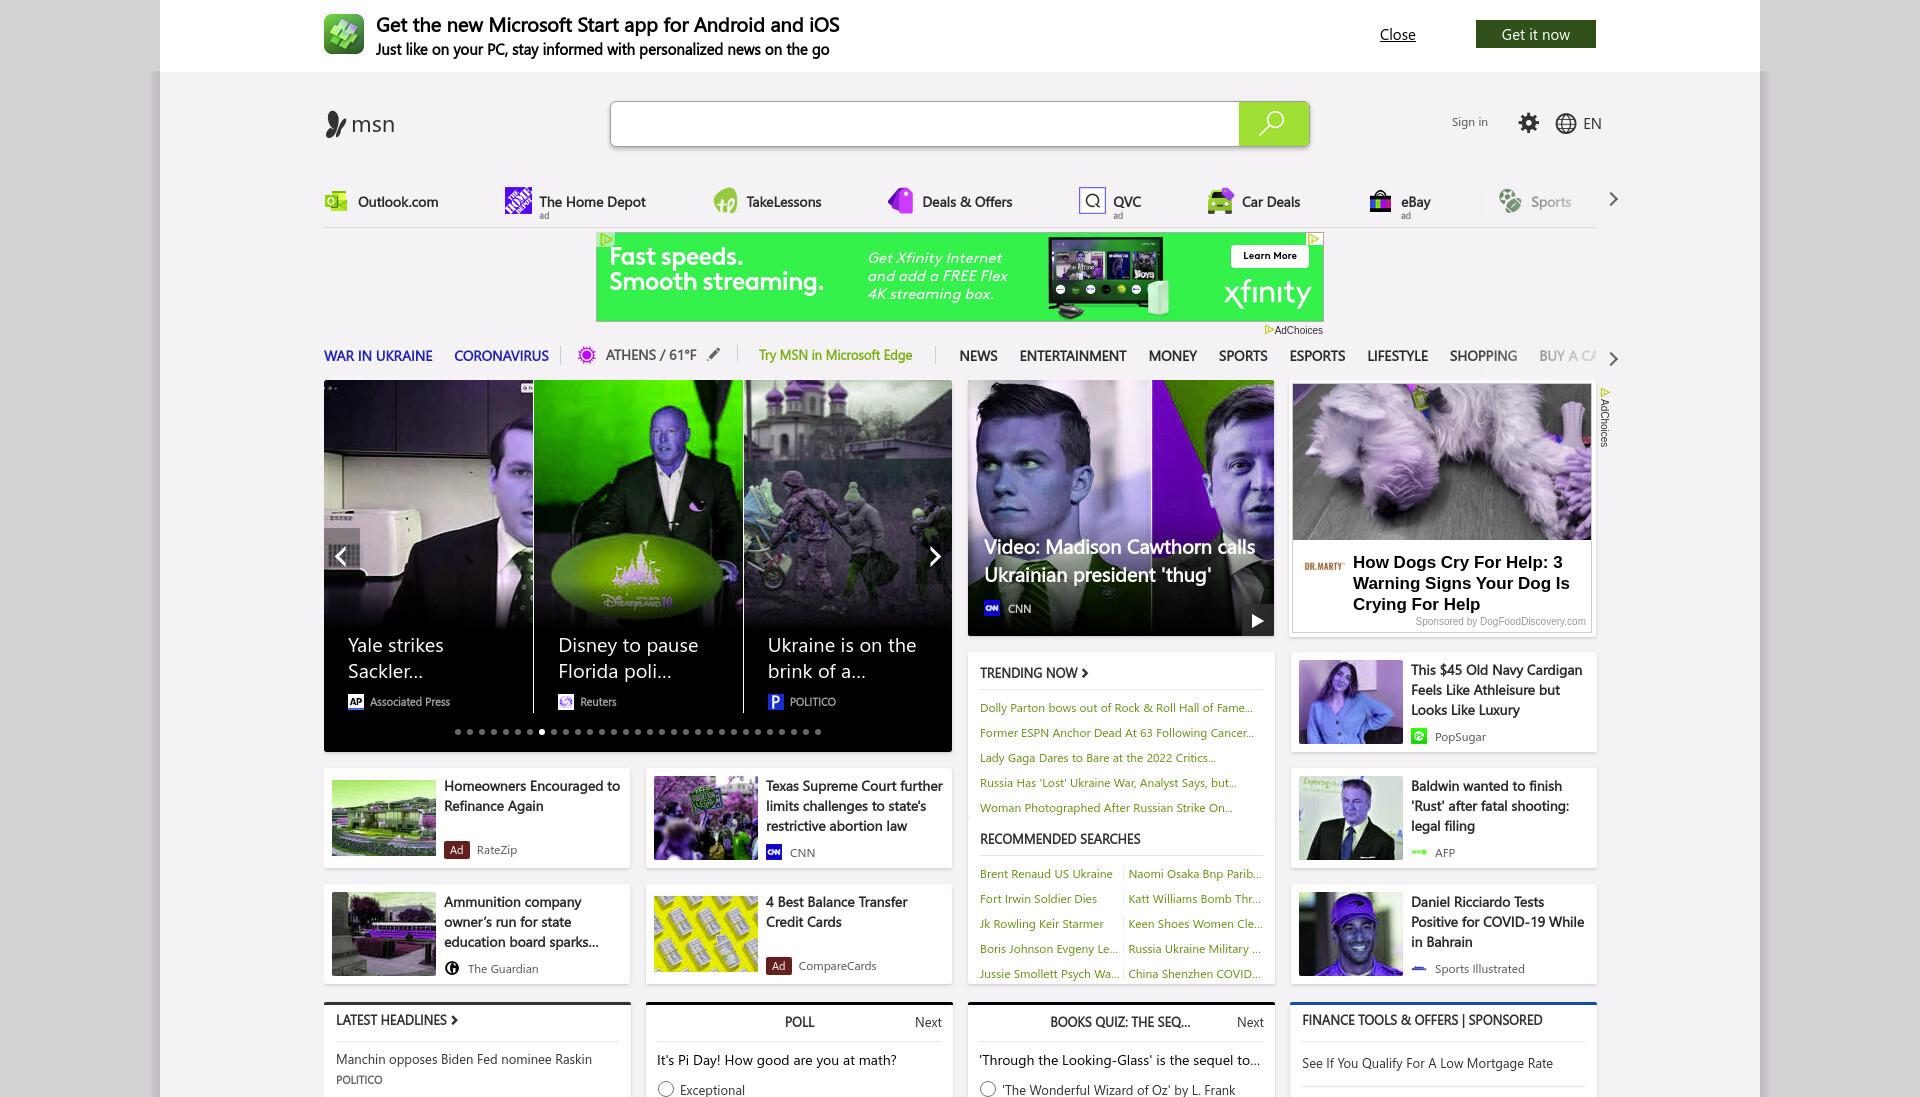Open the CORONAVIRUS link
The image size is (1920, 1097).
(501, 356)
